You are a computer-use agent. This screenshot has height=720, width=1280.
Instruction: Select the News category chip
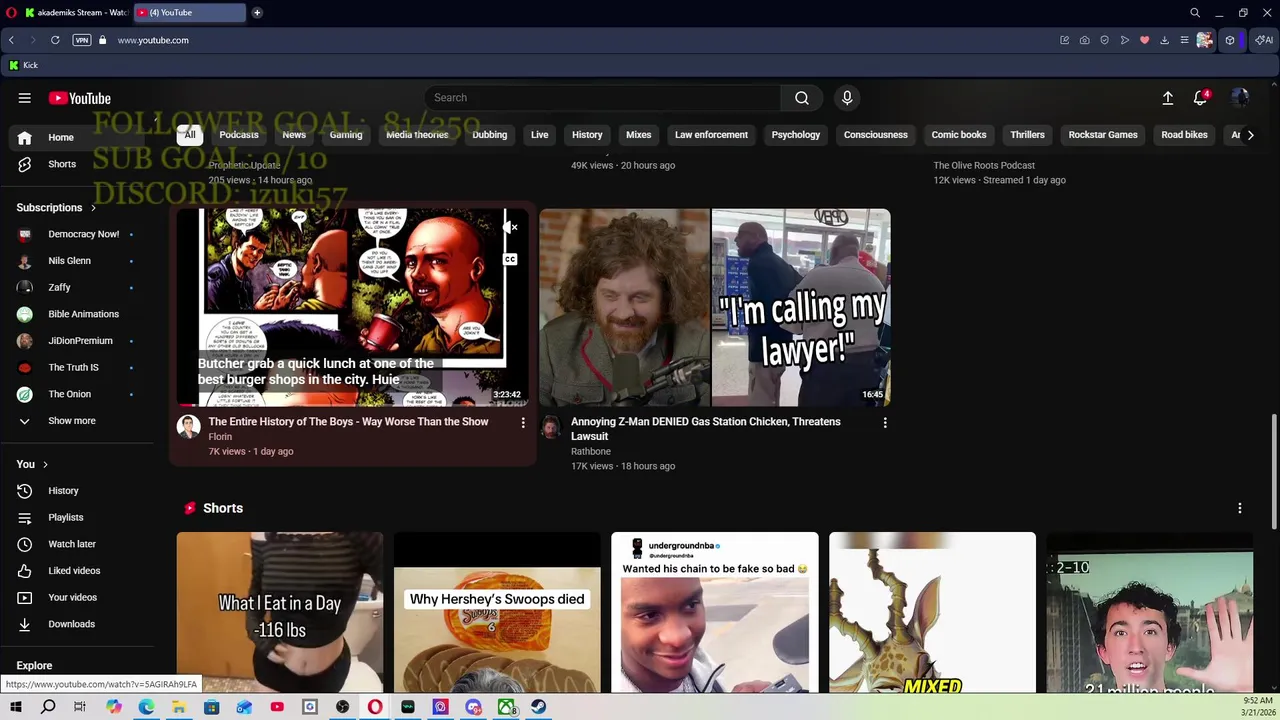point(294,135)
